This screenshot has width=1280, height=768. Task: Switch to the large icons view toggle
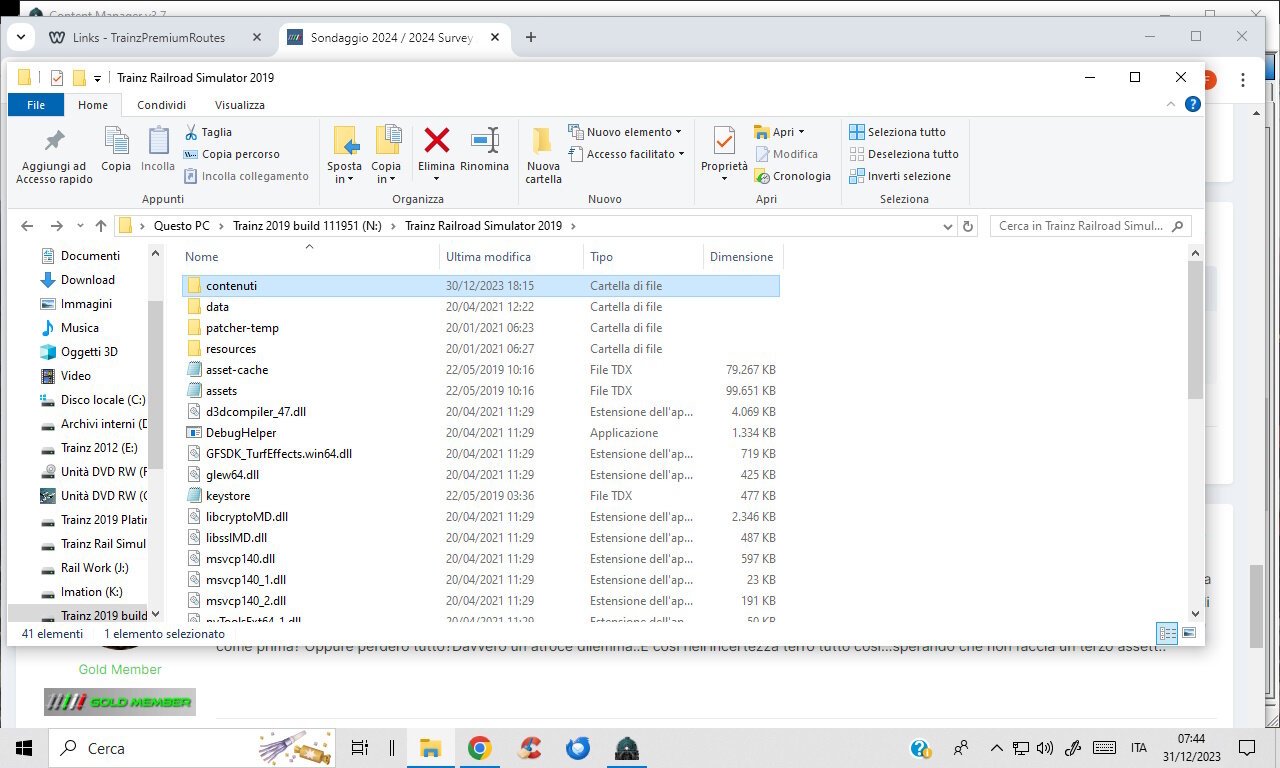[x=1189, y=633]
